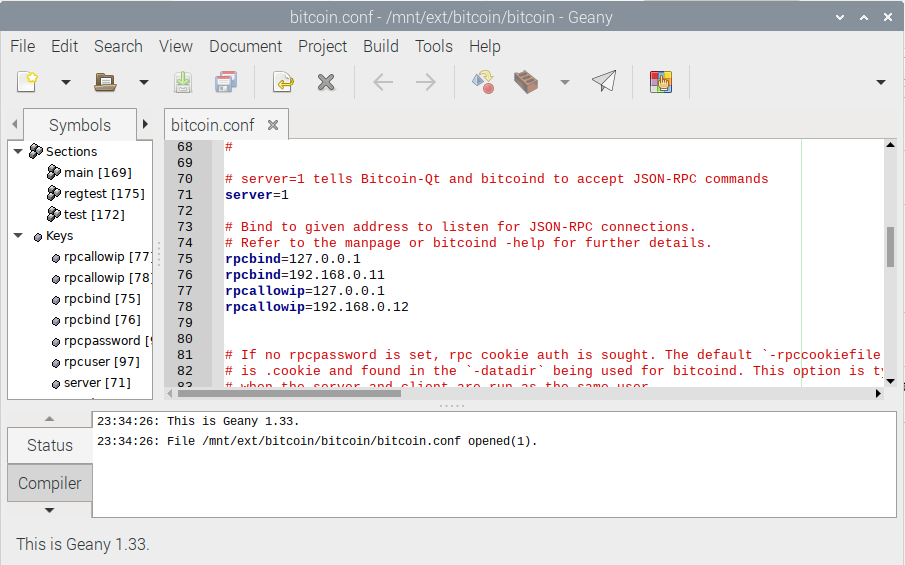Click the Build brick icon

pyautogui.click(x=526, y=82)
